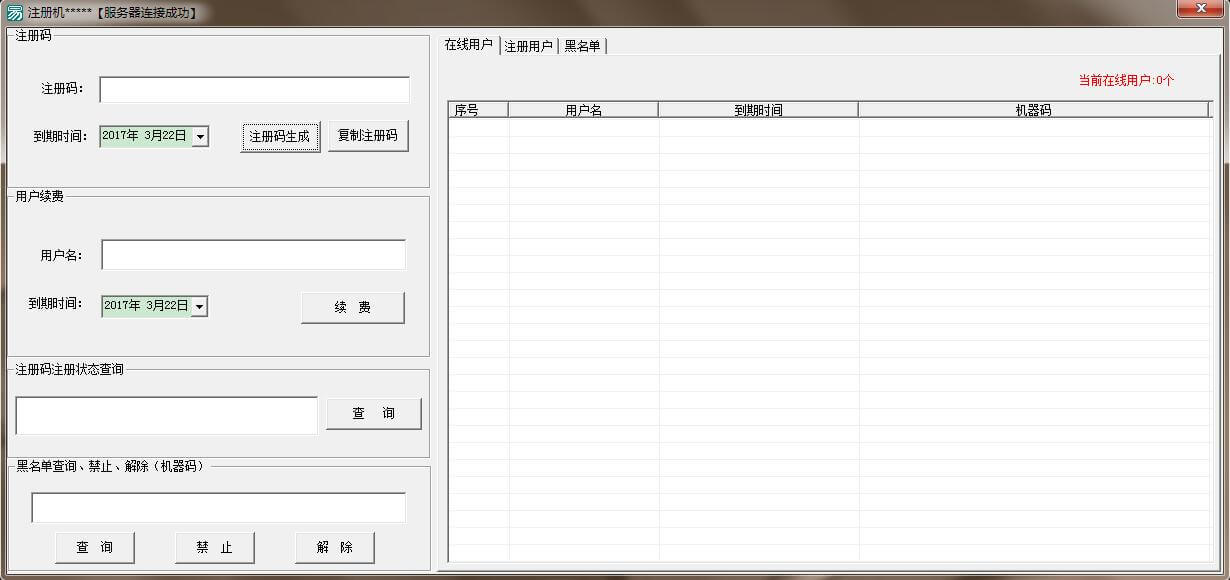Viewport: 1230px width, 580px height.
Task: Select the 在线用户 tab
Action: coord(468,45)
